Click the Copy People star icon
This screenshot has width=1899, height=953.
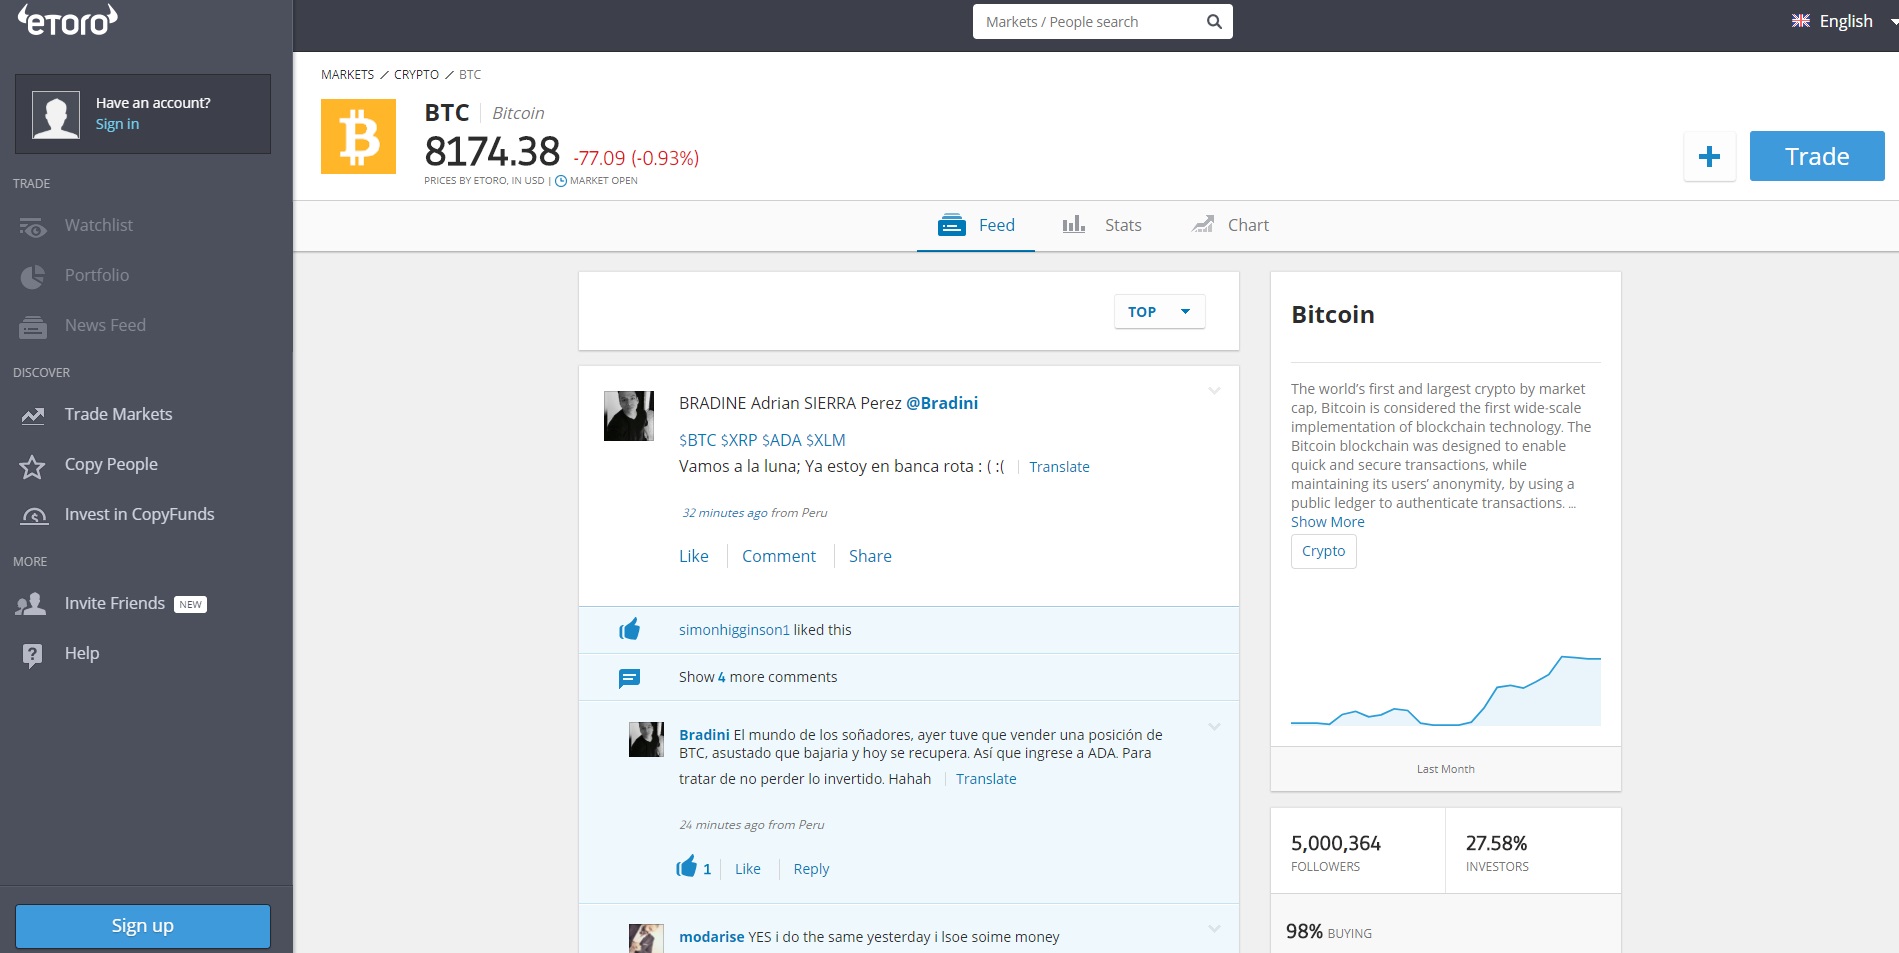click(33, 466)
